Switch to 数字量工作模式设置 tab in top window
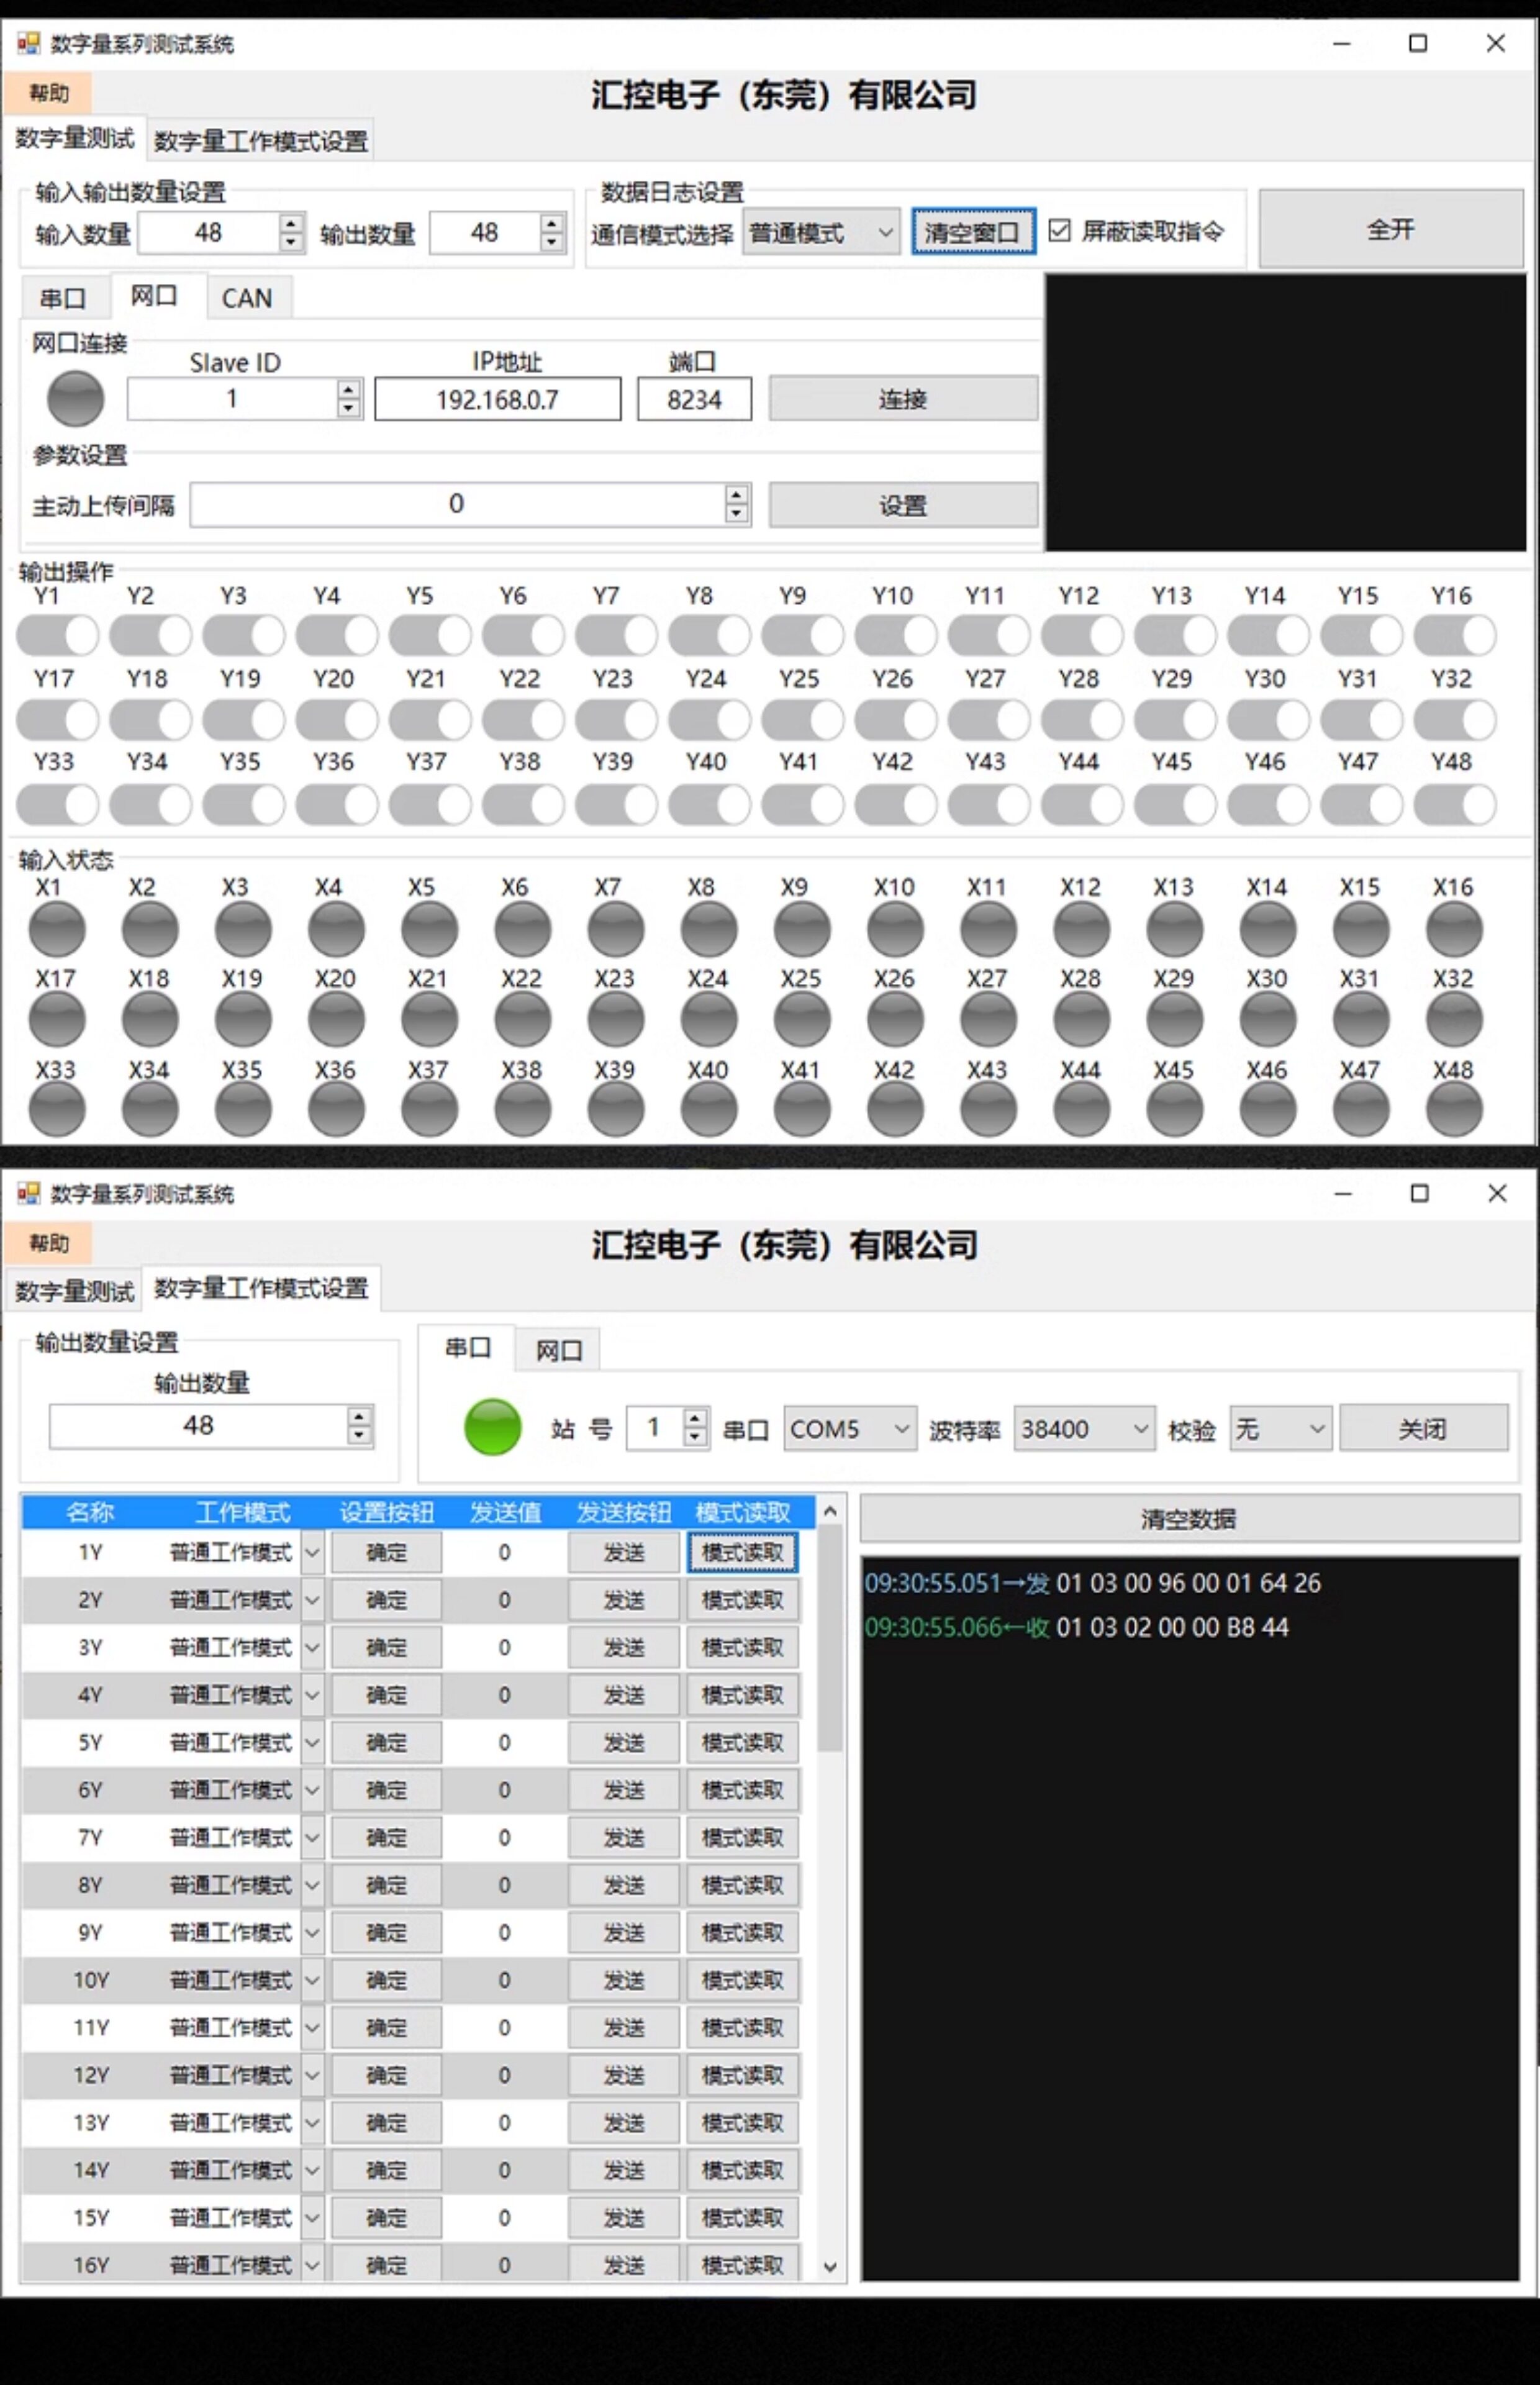Image resolution: width=1540 pixels, height=2385 pixels. click(261, 141)
